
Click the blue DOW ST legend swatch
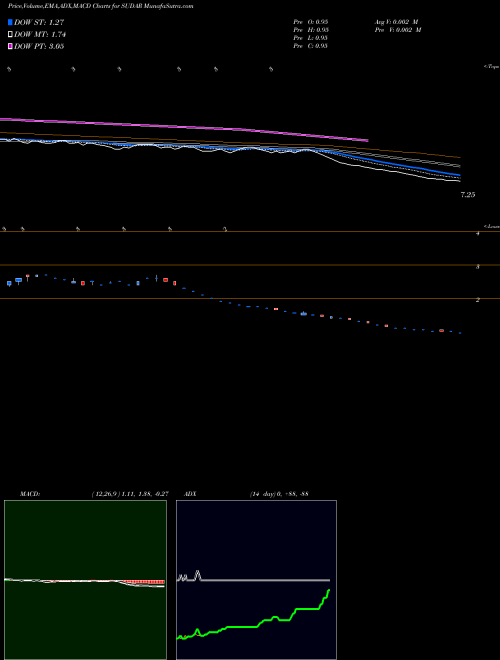pyautogui.click(x=10, y=22)
